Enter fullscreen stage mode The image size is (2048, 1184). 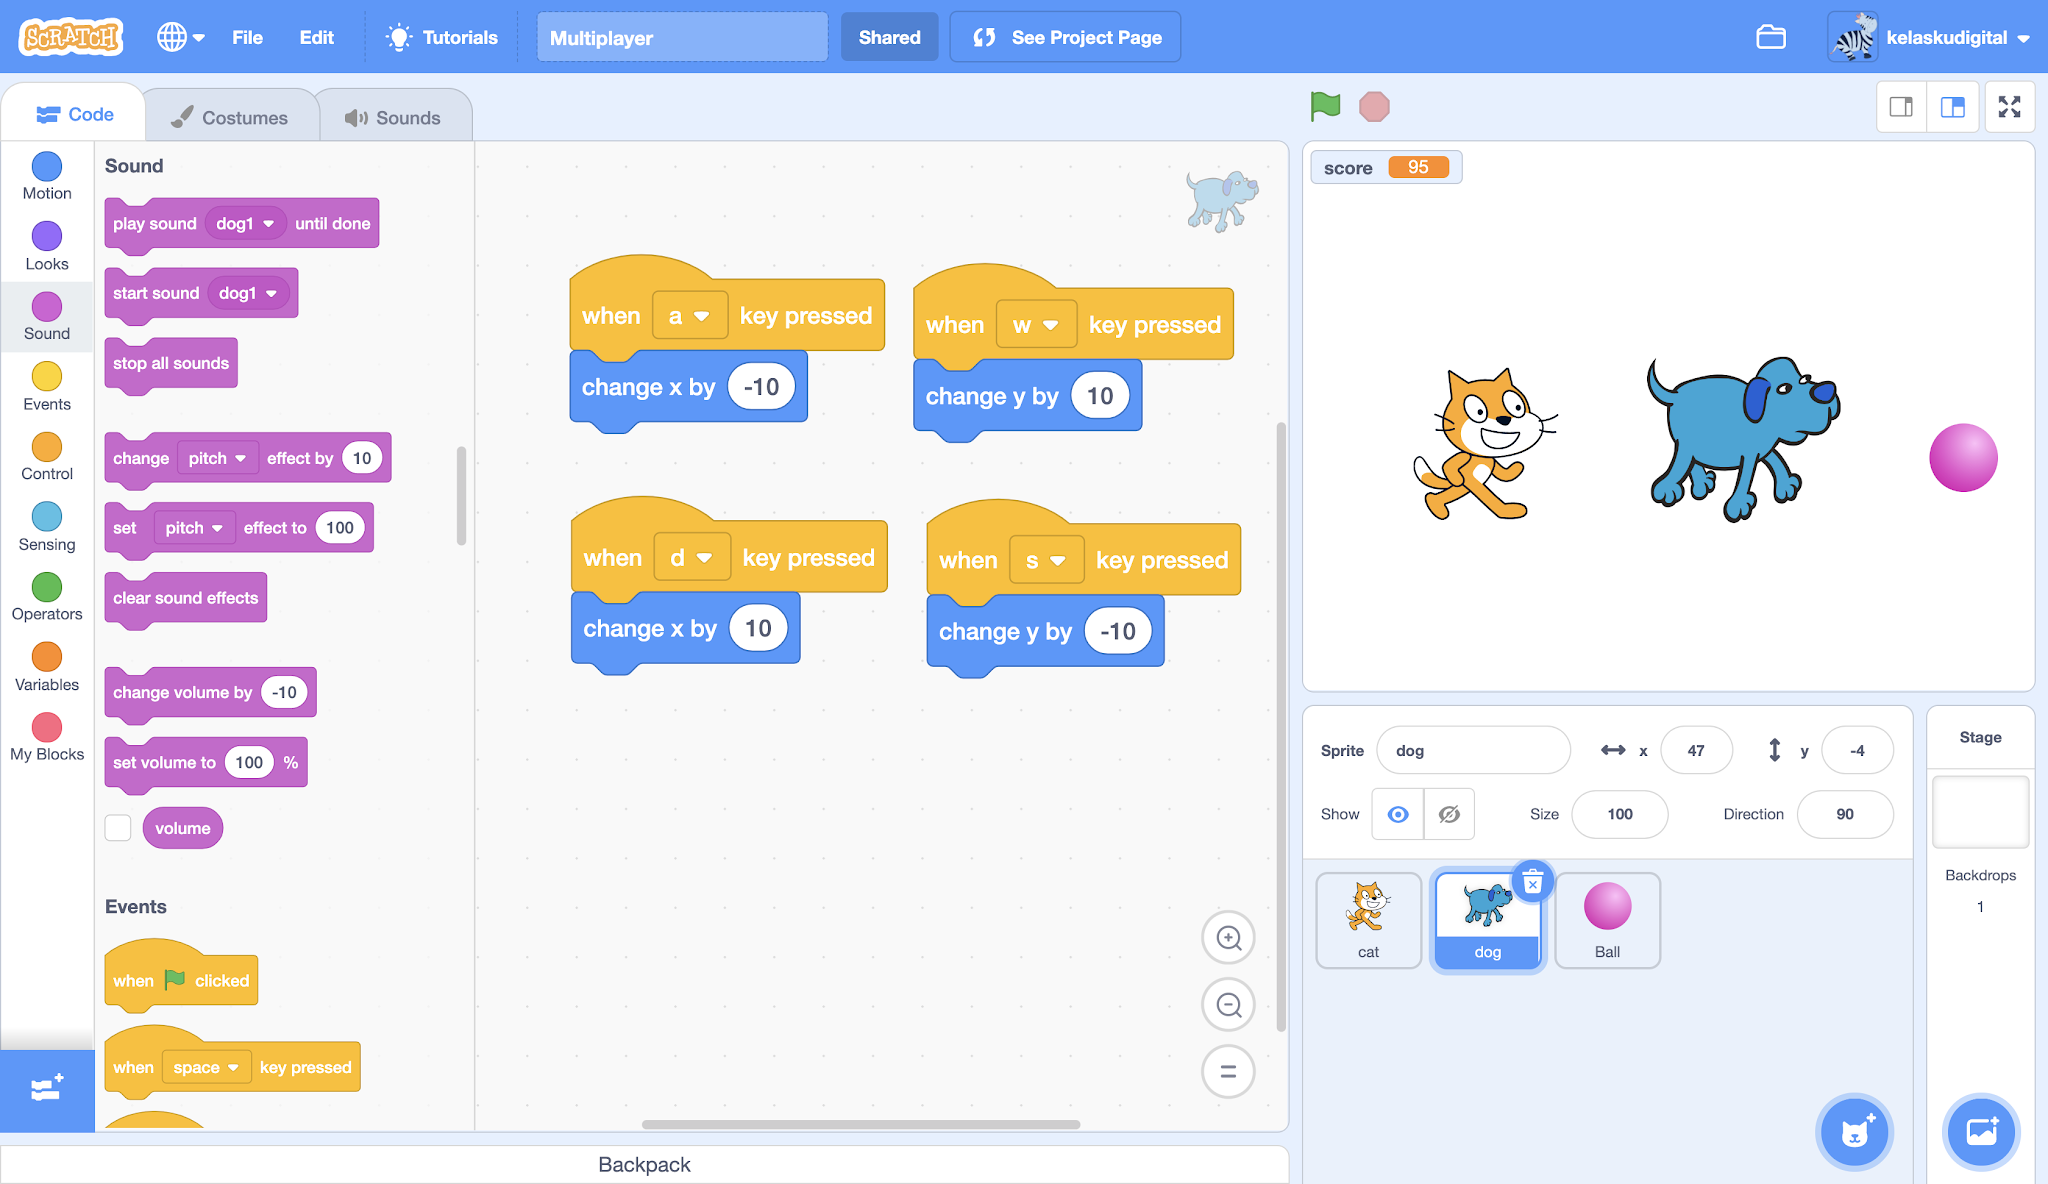(2009, 106)
